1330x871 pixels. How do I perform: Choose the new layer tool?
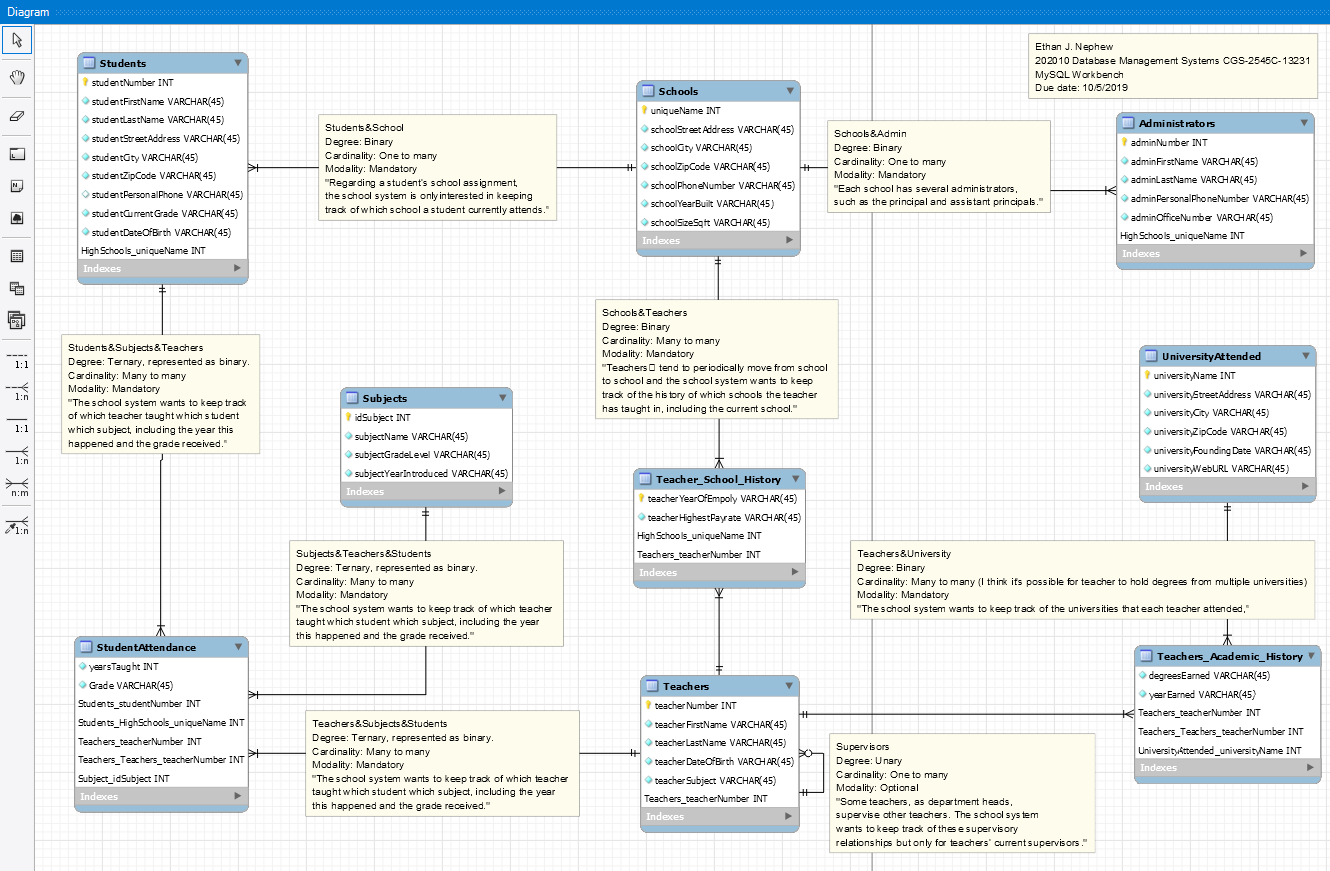17,155
